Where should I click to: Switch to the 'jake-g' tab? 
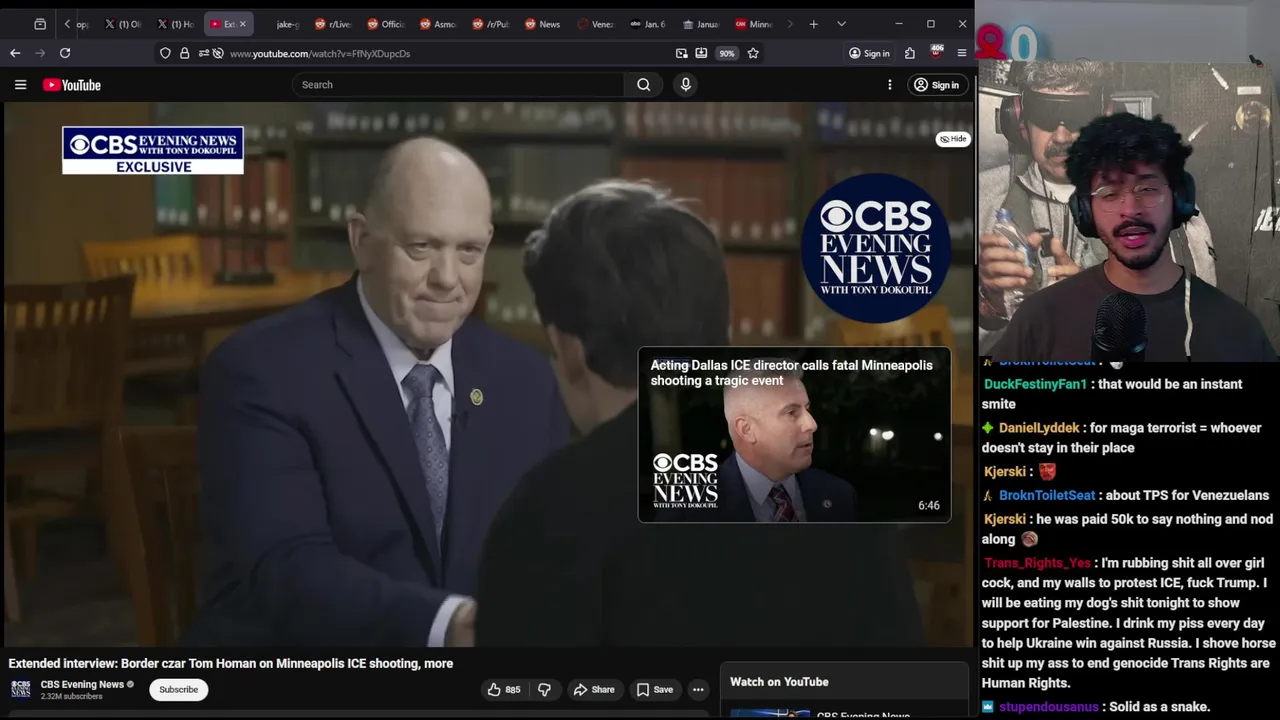(281, 24)
